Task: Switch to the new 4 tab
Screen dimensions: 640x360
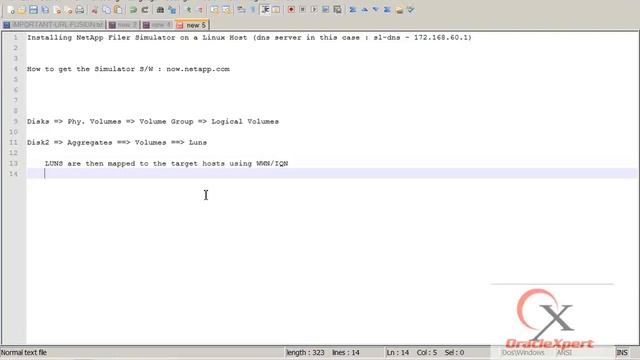Action: (x=157, y=25)
